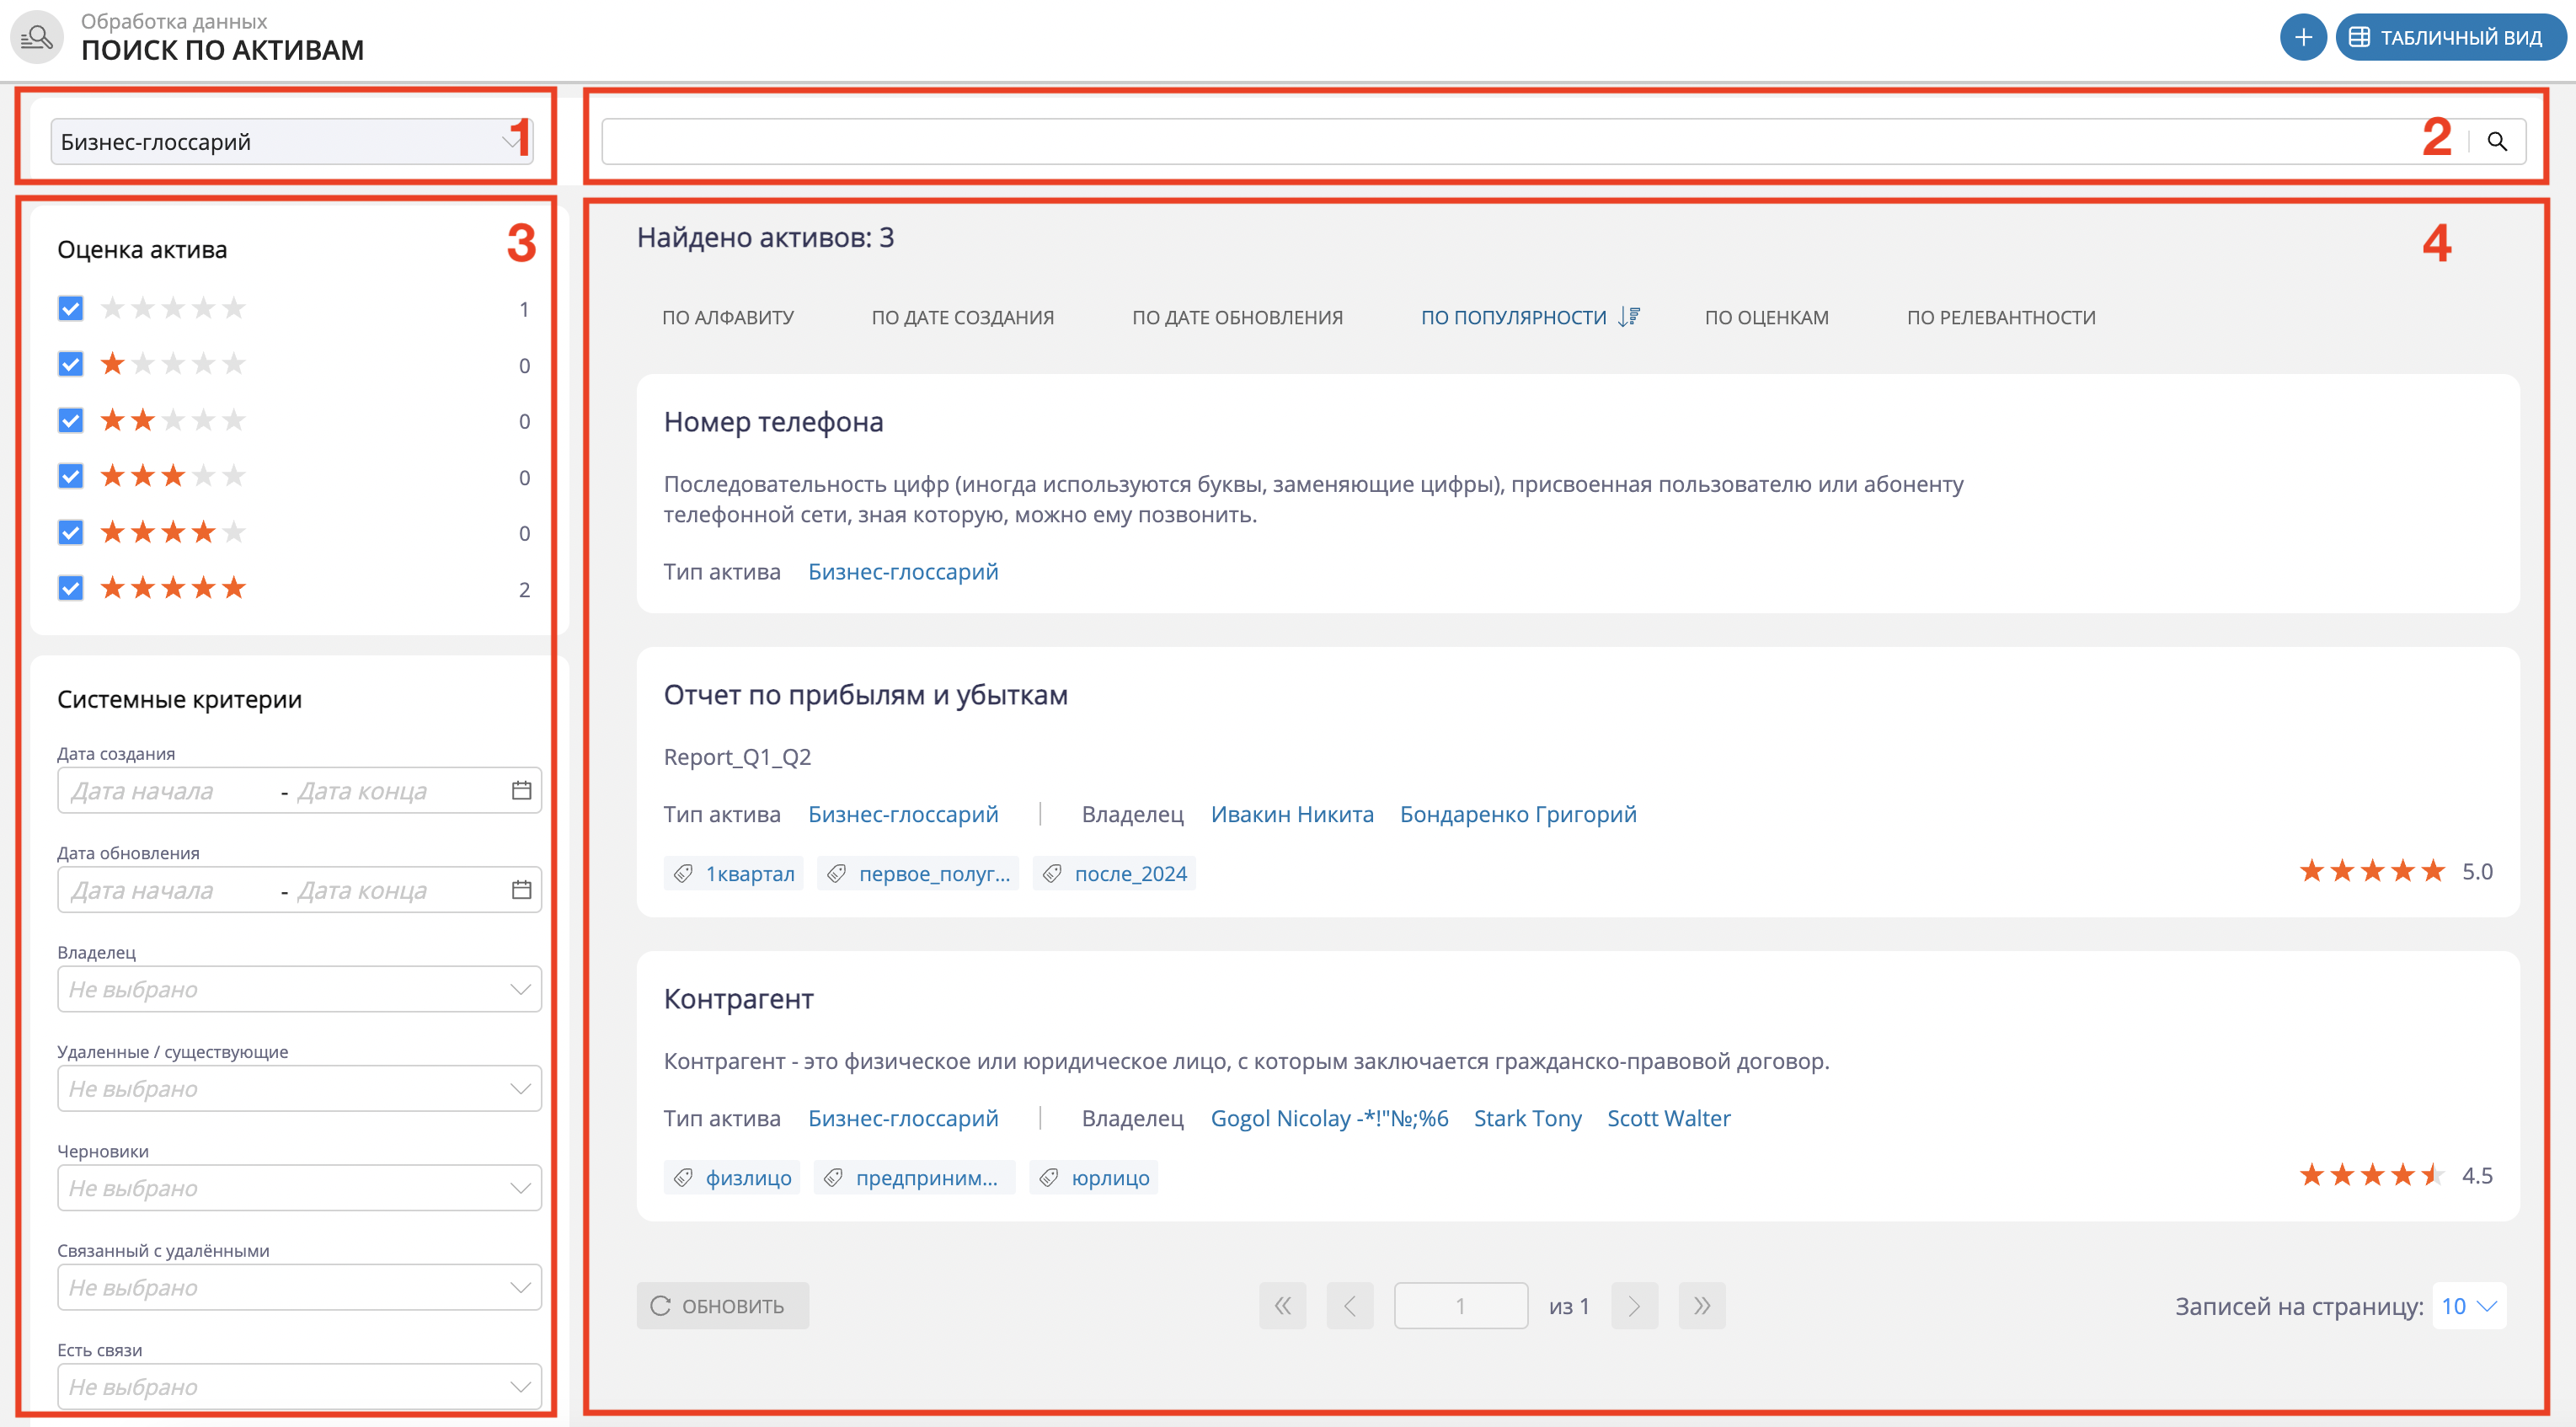Image resolution: width=2576 pixels, height=1427 pixels.
Task: Open the Бизнес-глоссарий asset type dropdown
Action: click(292, 141)
